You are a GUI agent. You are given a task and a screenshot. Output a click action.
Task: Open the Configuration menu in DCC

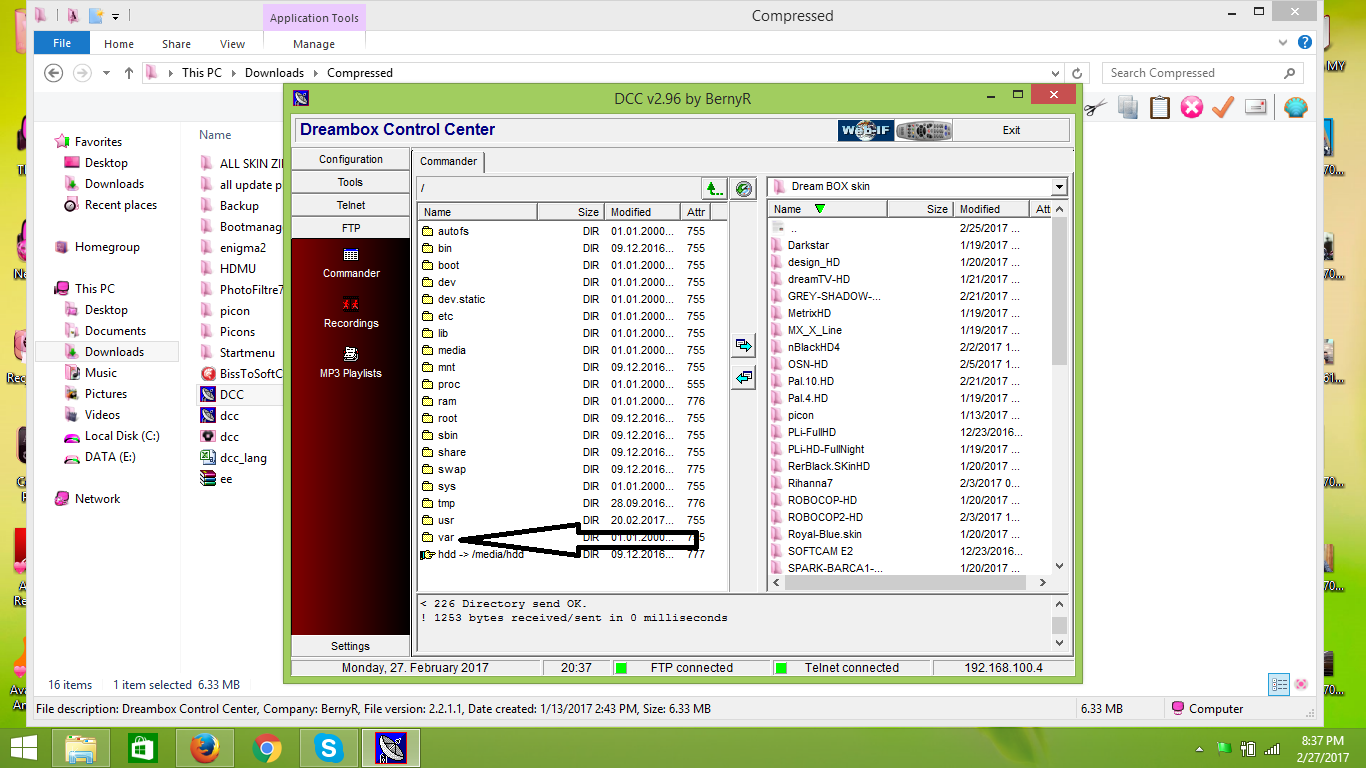350,159
